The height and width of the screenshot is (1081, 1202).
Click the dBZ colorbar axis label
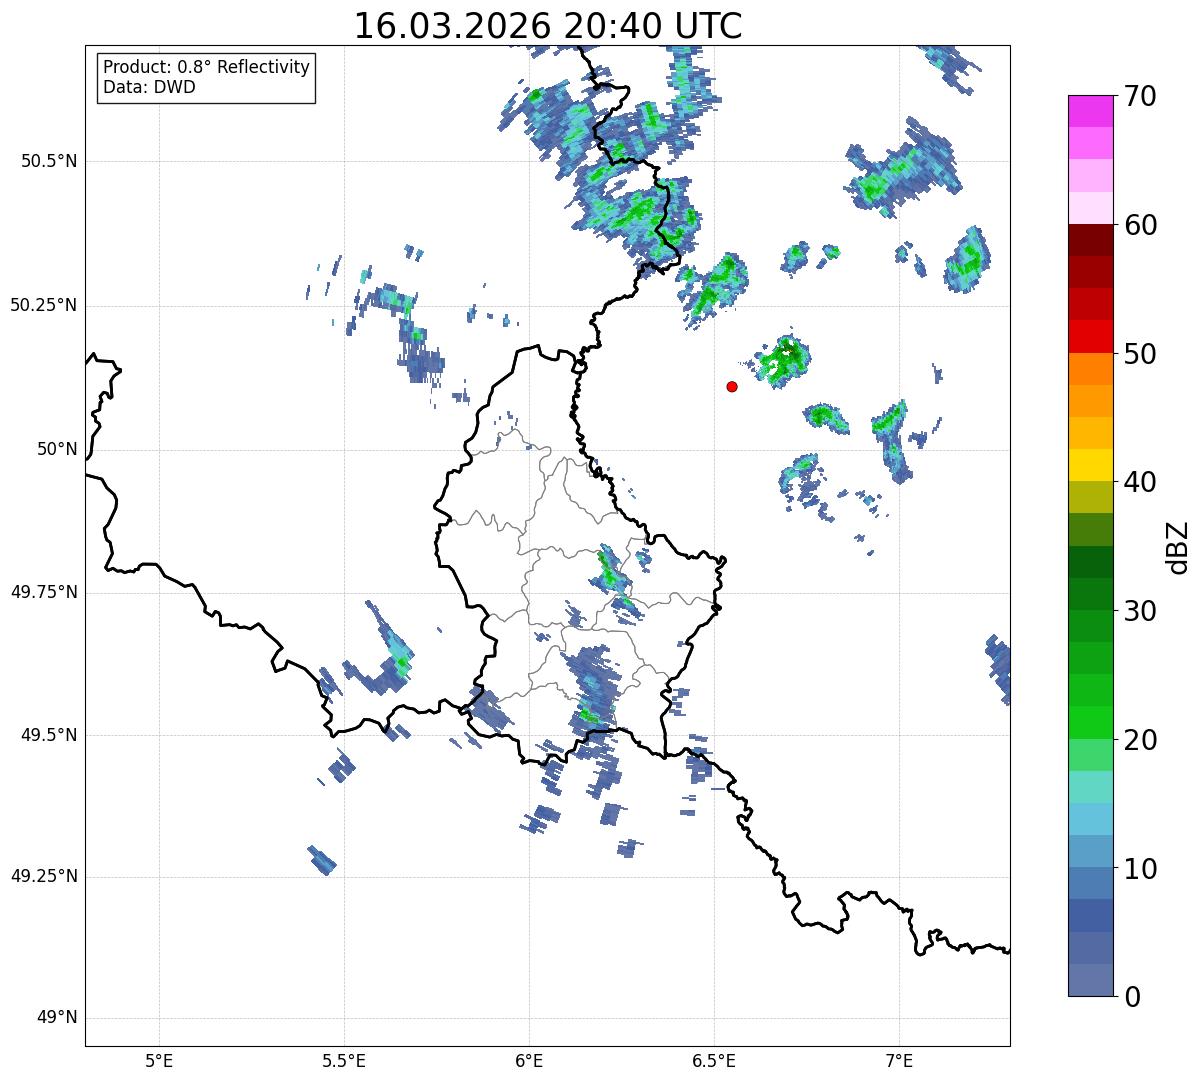click(x=1178, y=547)
